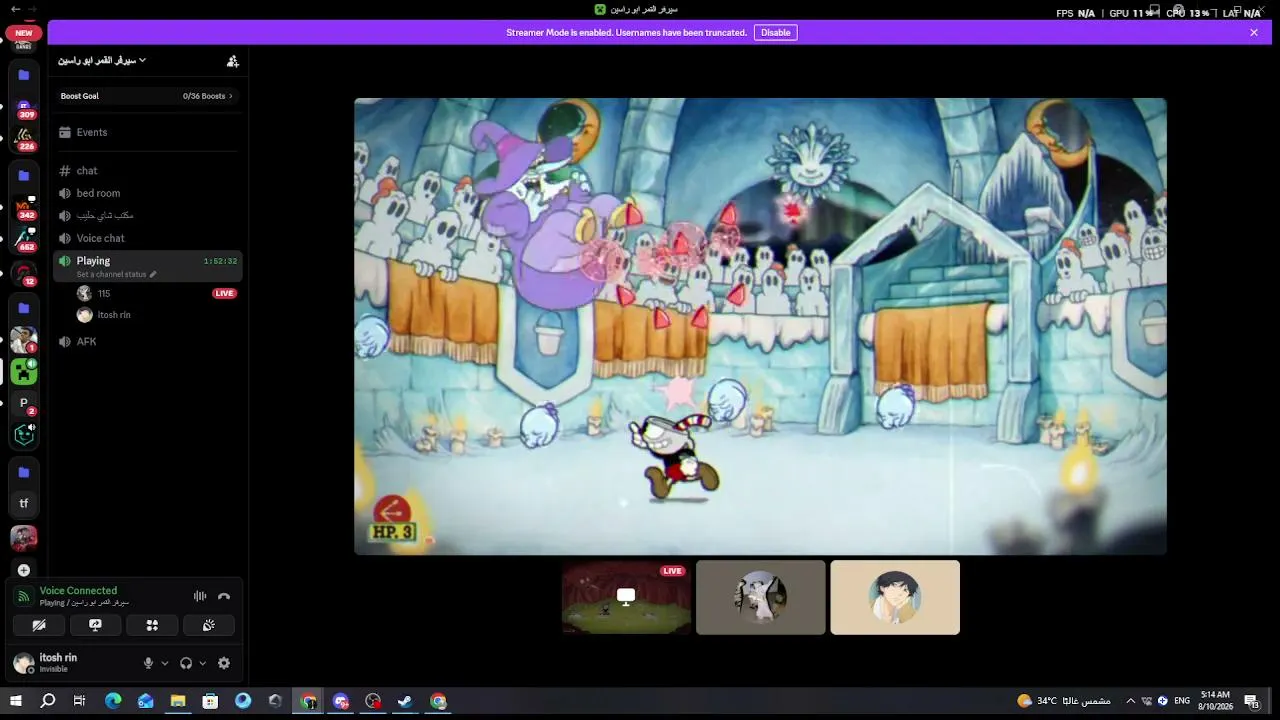Screen dimensions: 1280x720
Task: Open File Explorer from taskbar
Action: tap(178, 701)
